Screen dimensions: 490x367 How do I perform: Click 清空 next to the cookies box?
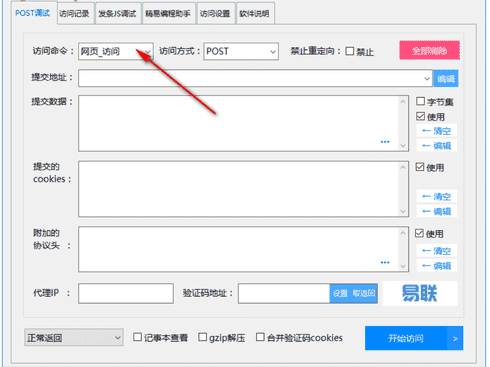pyautogui.click(x=437, y=196)
